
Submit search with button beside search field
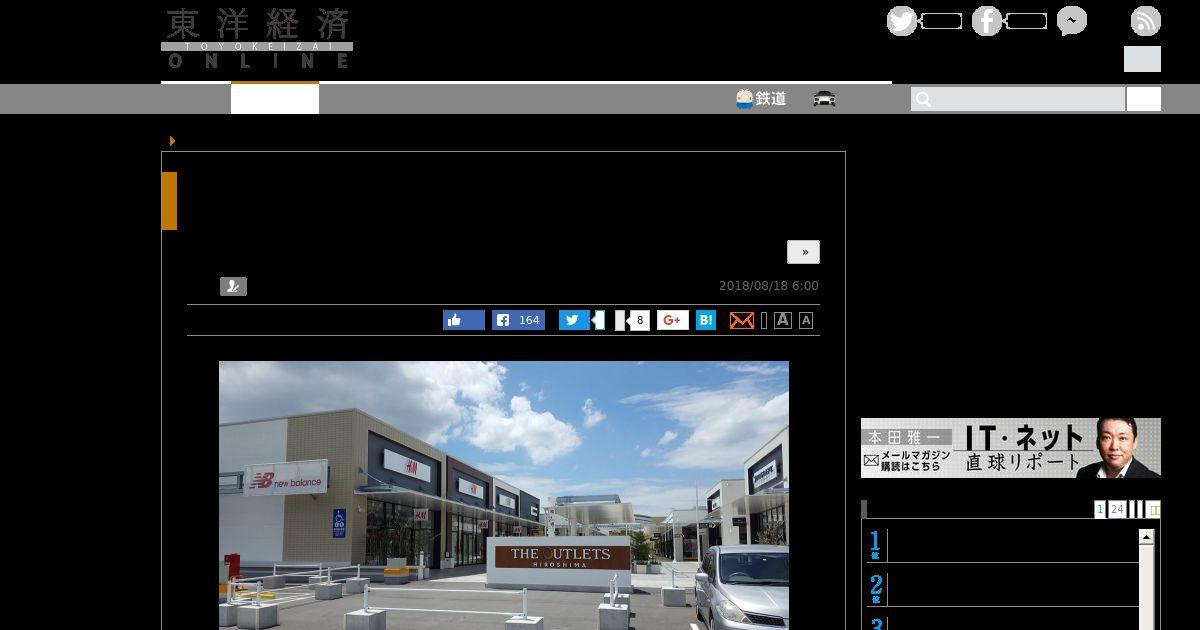pyautogui.click(x=1144, y=99)
